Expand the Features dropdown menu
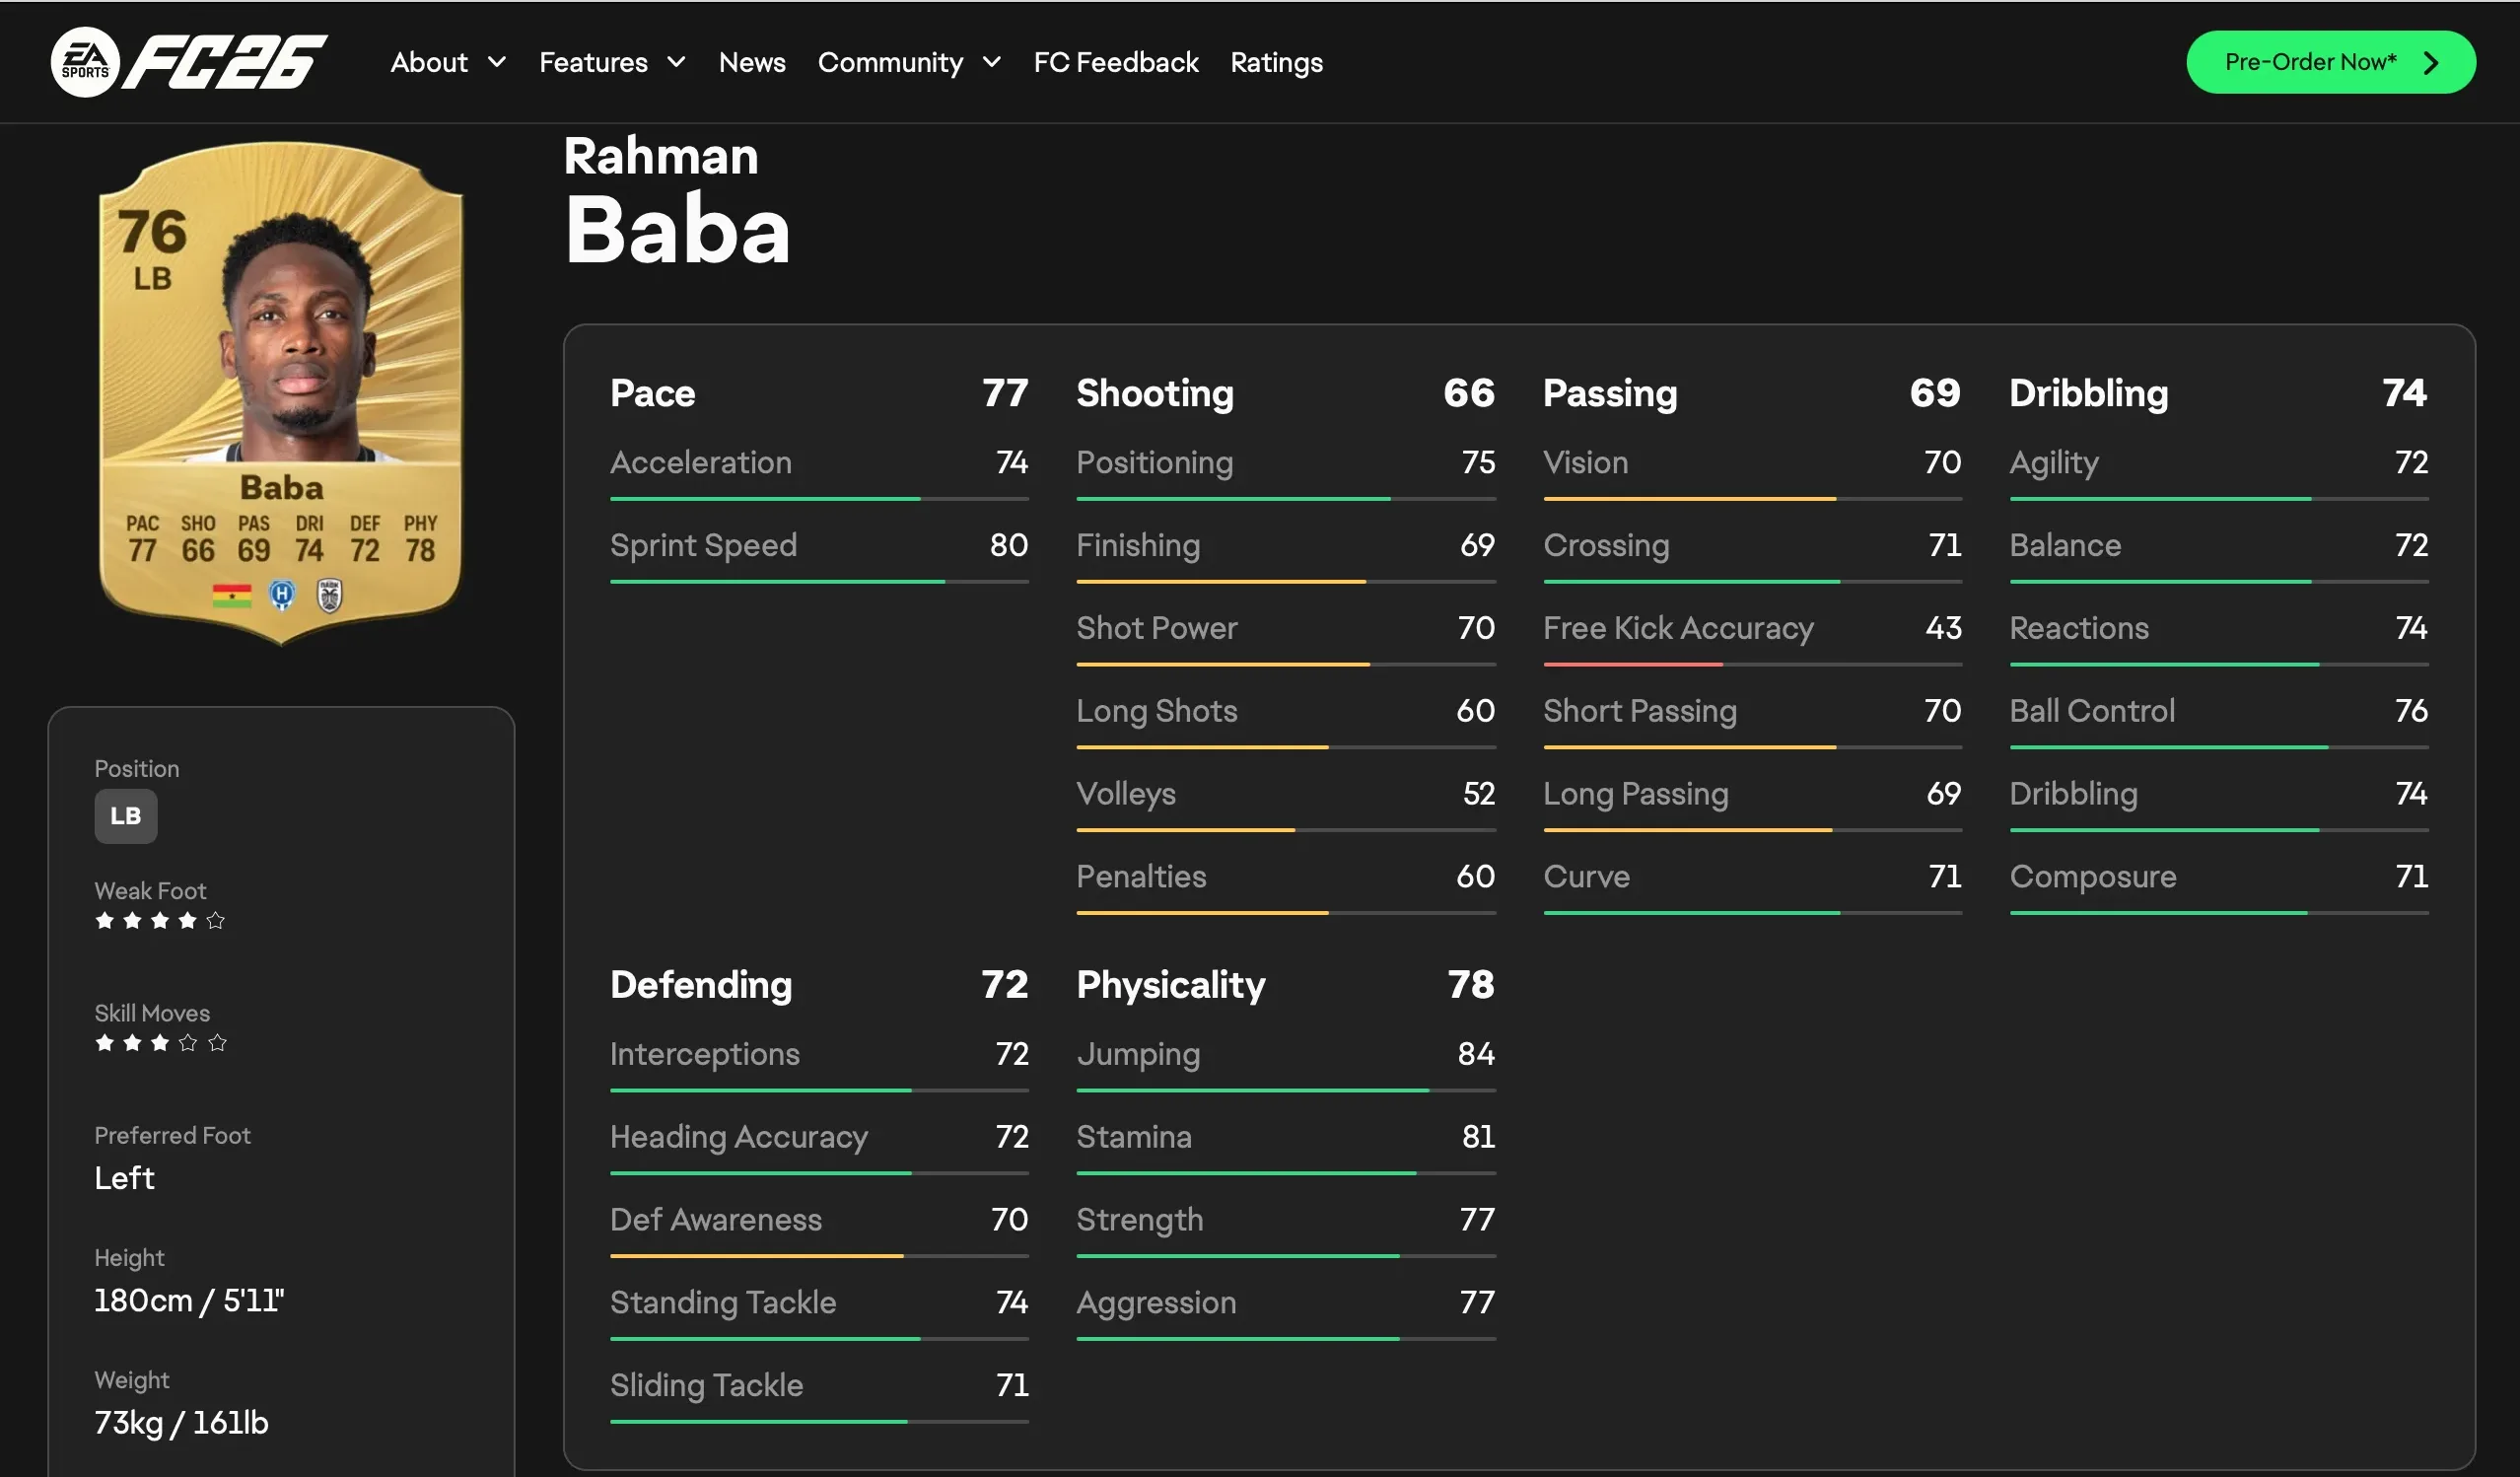Image resolution: width=2520 pixels, height=1477 pixels. [612, 63]
